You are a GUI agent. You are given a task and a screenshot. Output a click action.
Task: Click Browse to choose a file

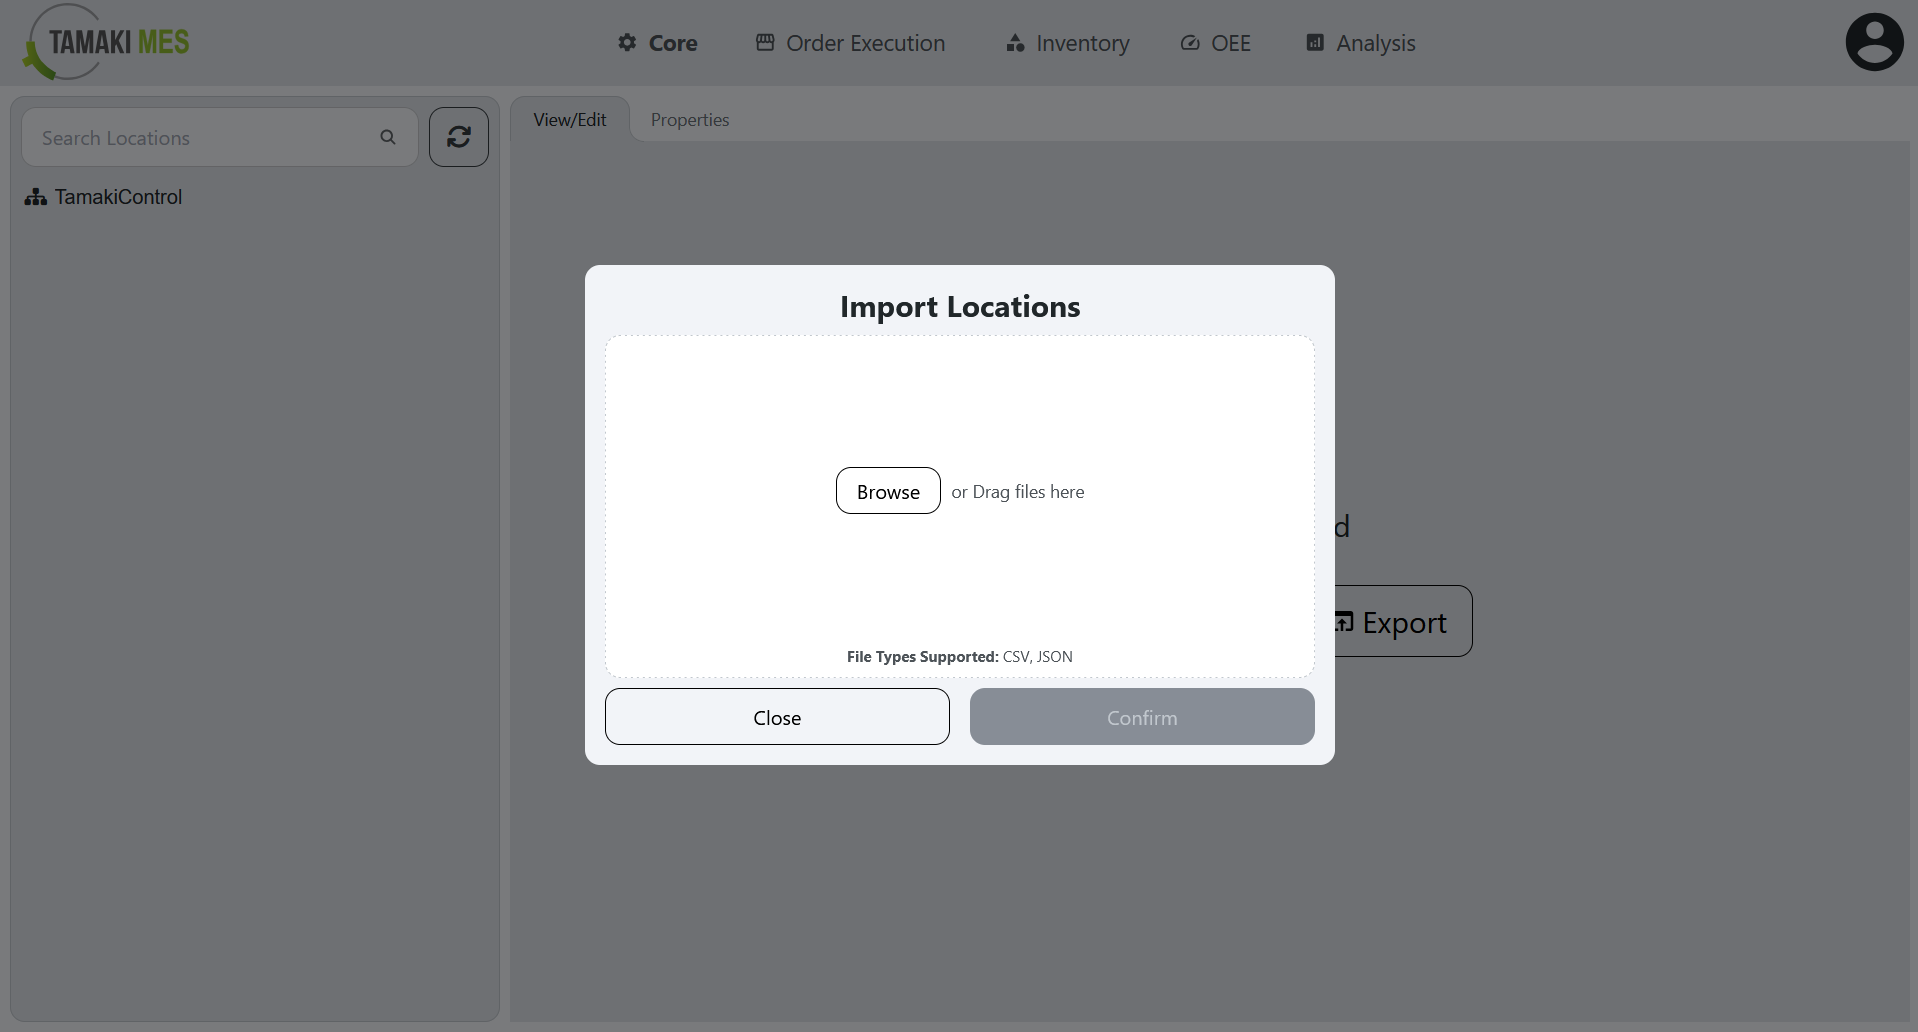pos(887,491)
